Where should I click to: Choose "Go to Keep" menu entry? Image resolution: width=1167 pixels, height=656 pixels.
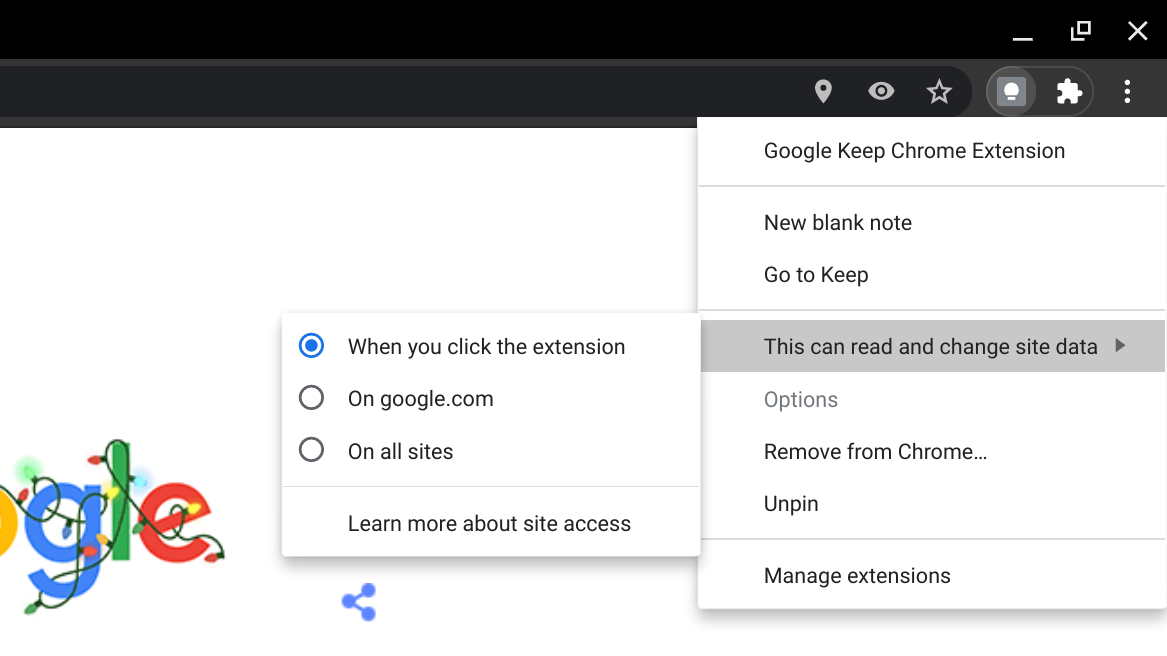pyautogui.click(x=933, y=275)
